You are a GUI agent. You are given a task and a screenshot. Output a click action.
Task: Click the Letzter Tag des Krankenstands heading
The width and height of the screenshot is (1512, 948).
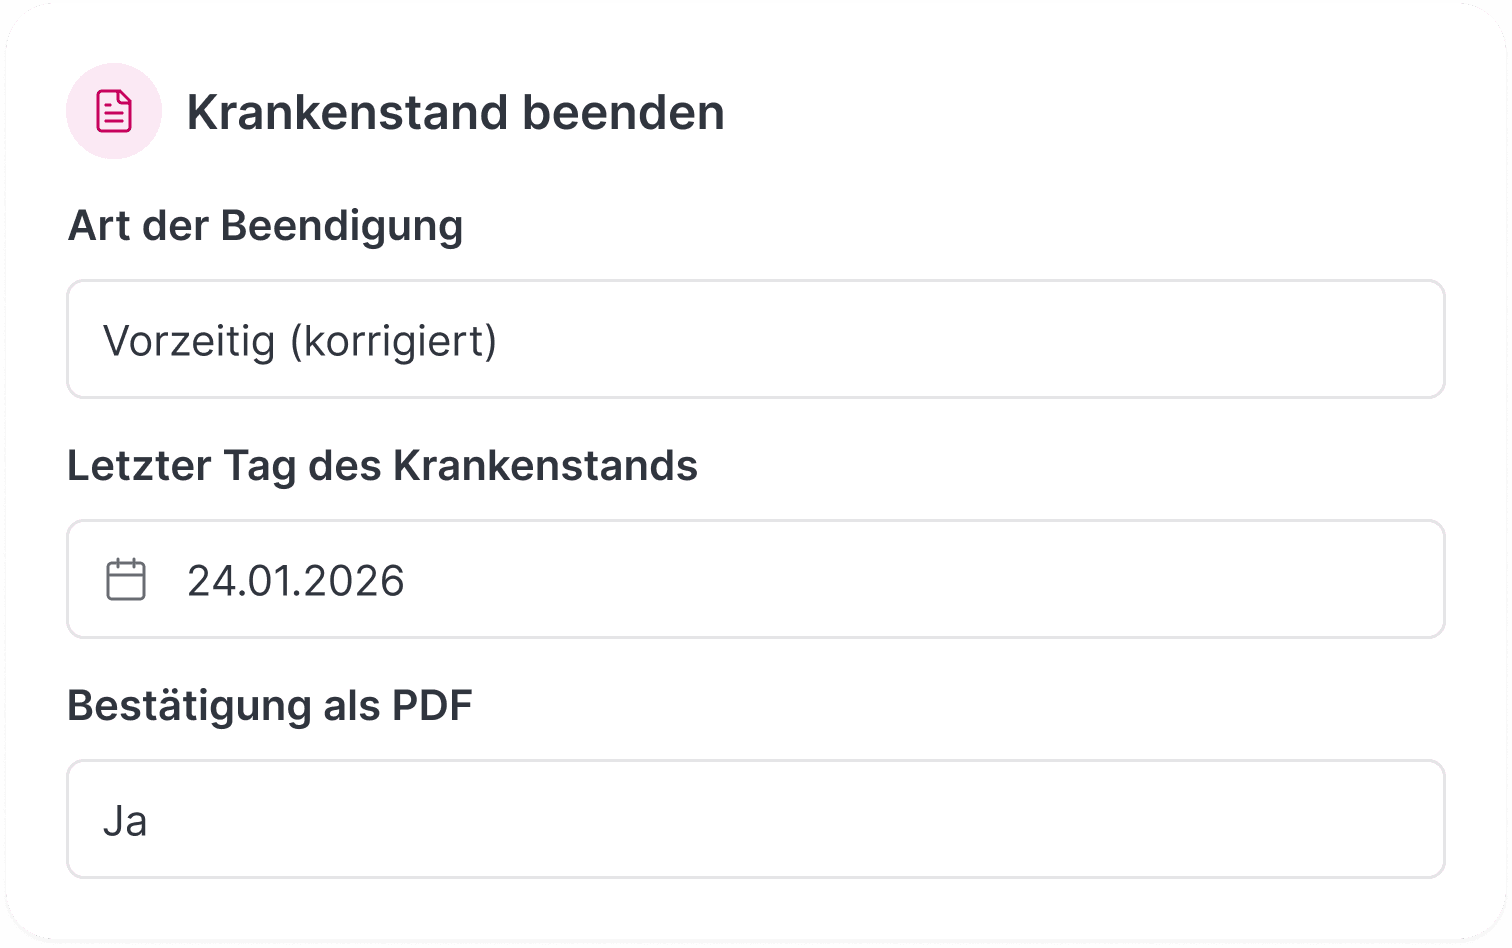pyautogui.click(x=382, y=465)
